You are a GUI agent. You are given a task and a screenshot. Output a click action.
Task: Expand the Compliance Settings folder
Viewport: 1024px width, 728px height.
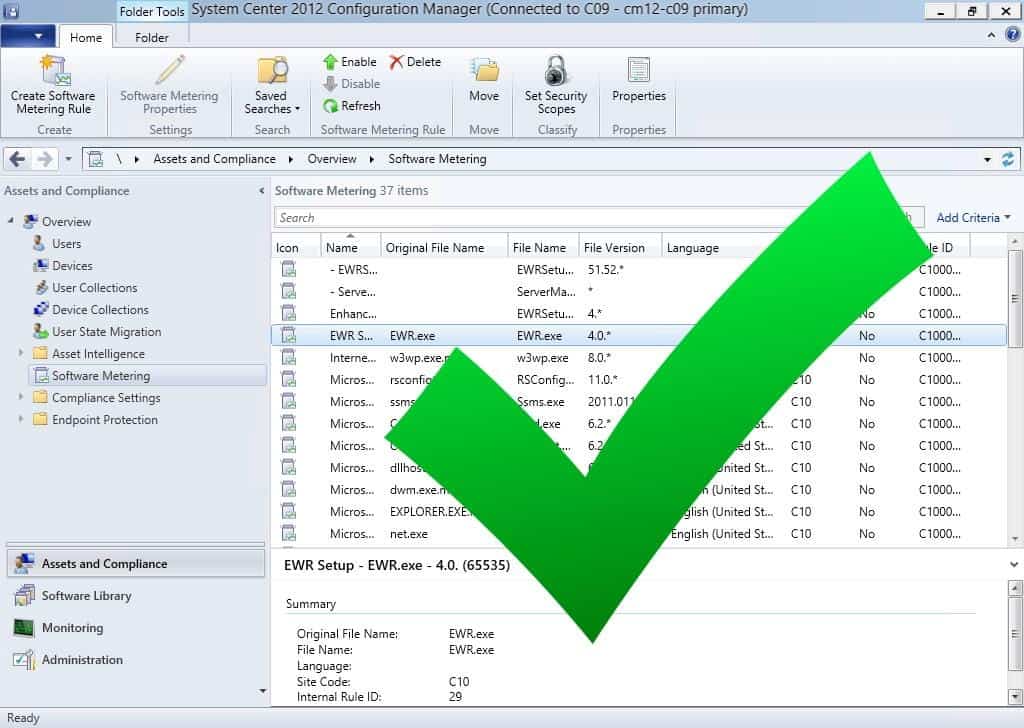20,397
